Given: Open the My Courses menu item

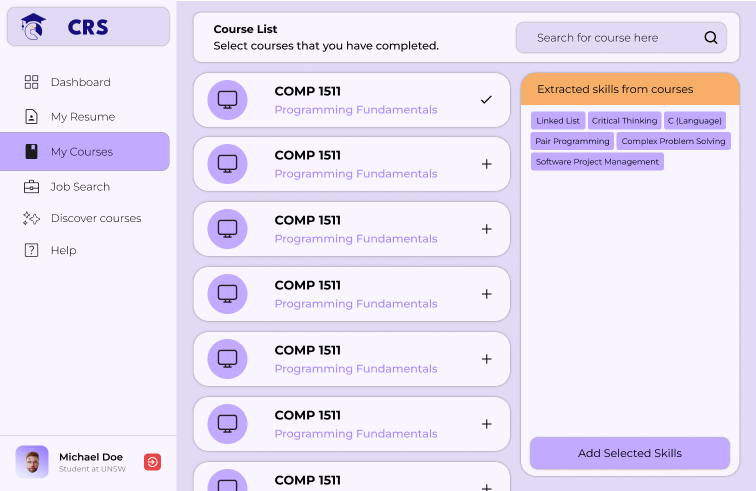Looking at the screenshot, I should 85,152.
